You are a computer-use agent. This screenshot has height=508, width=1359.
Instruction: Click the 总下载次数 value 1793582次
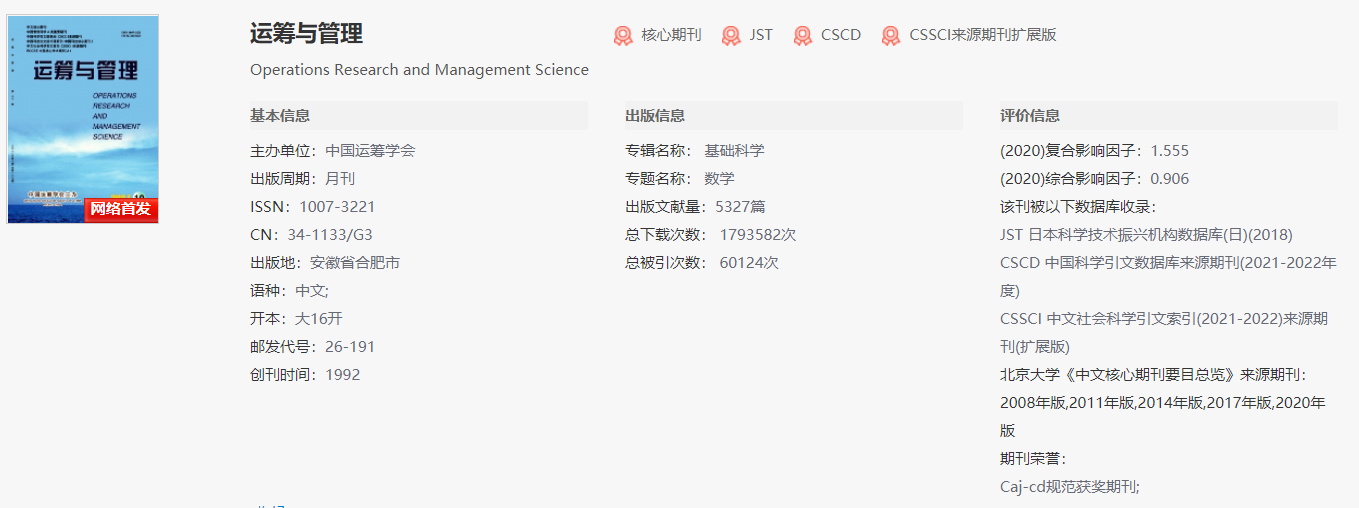758,235
